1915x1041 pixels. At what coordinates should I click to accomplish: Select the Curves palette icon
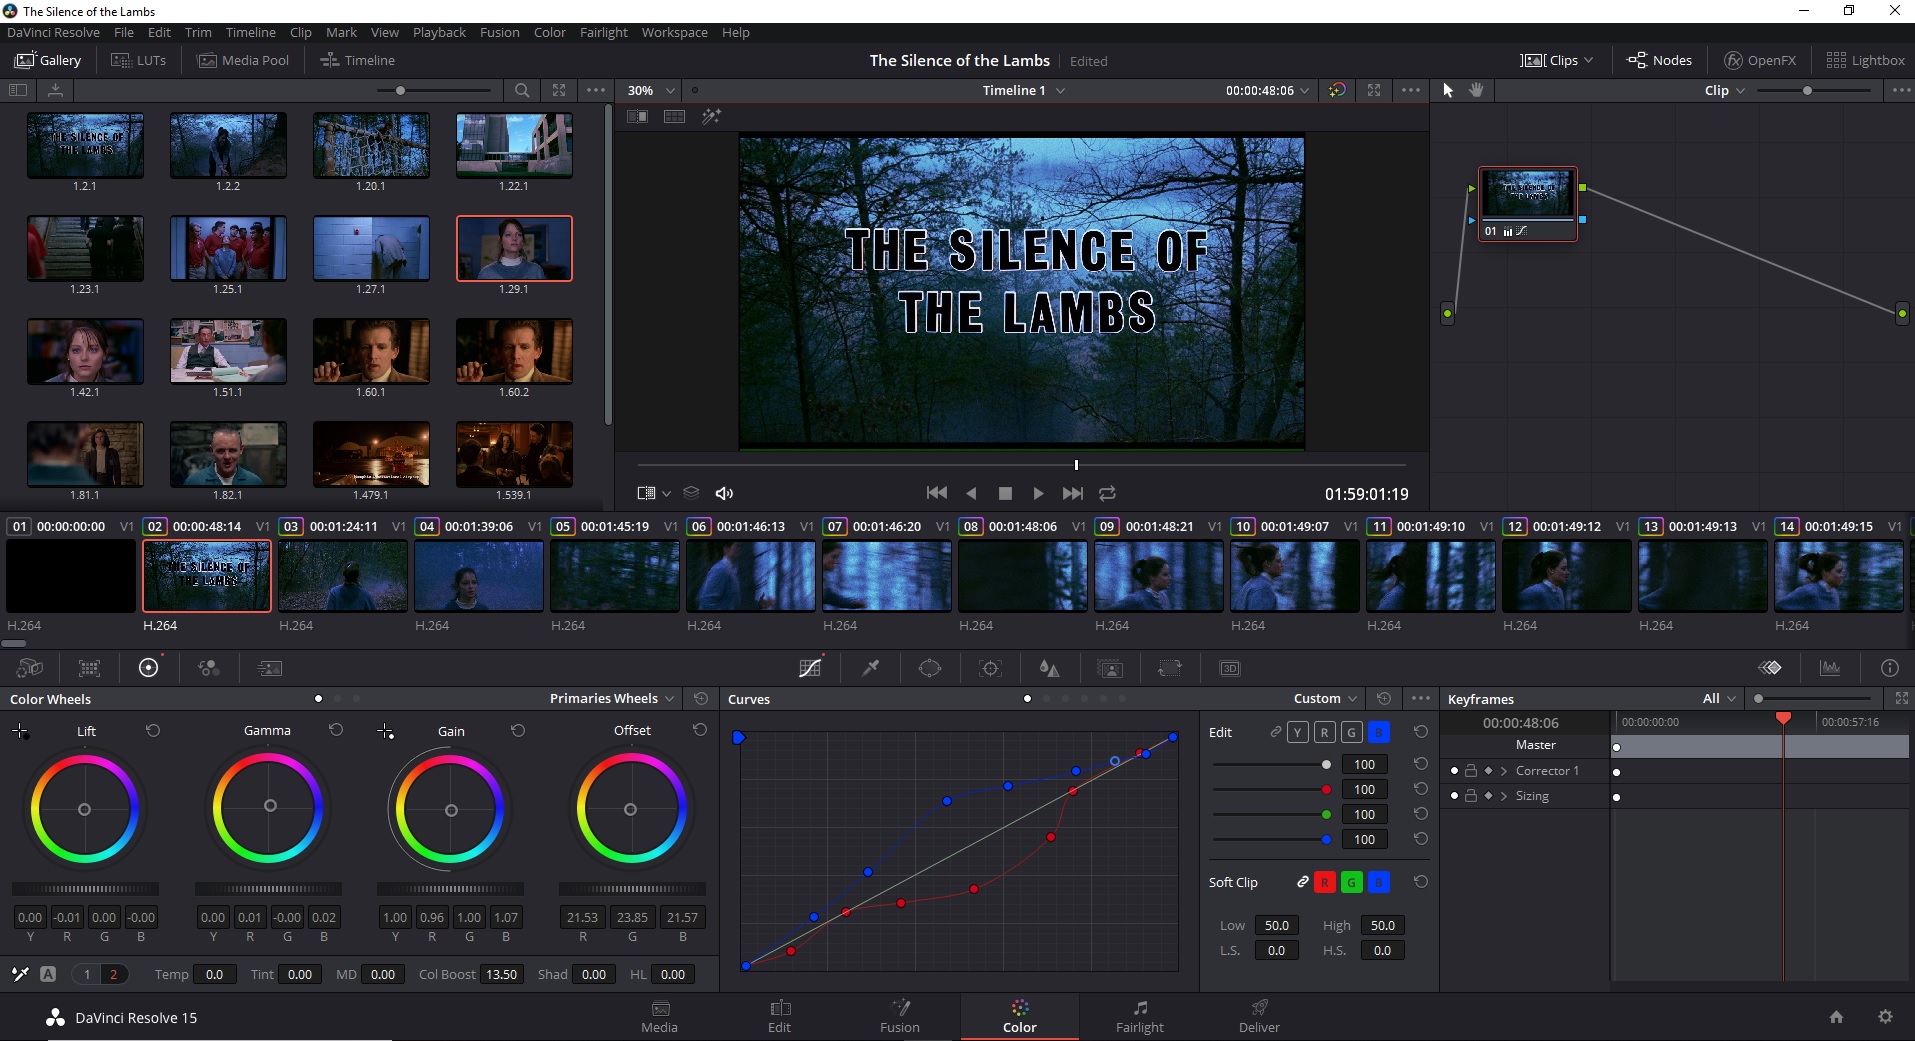click(810, 668)
